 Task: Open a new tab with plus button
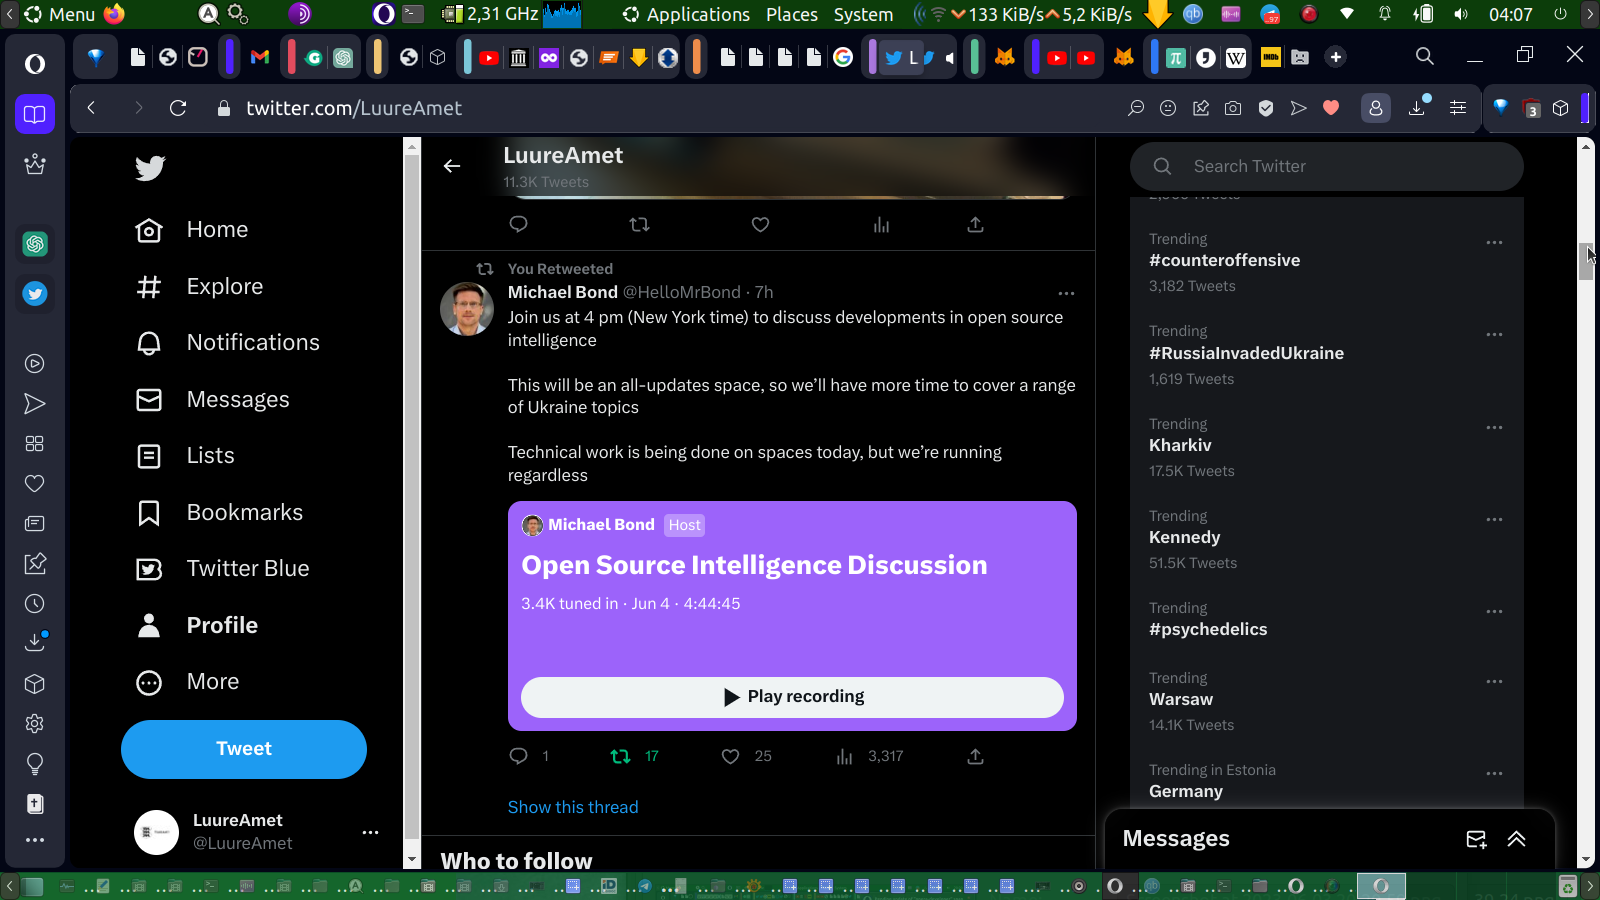[1336, 57]
